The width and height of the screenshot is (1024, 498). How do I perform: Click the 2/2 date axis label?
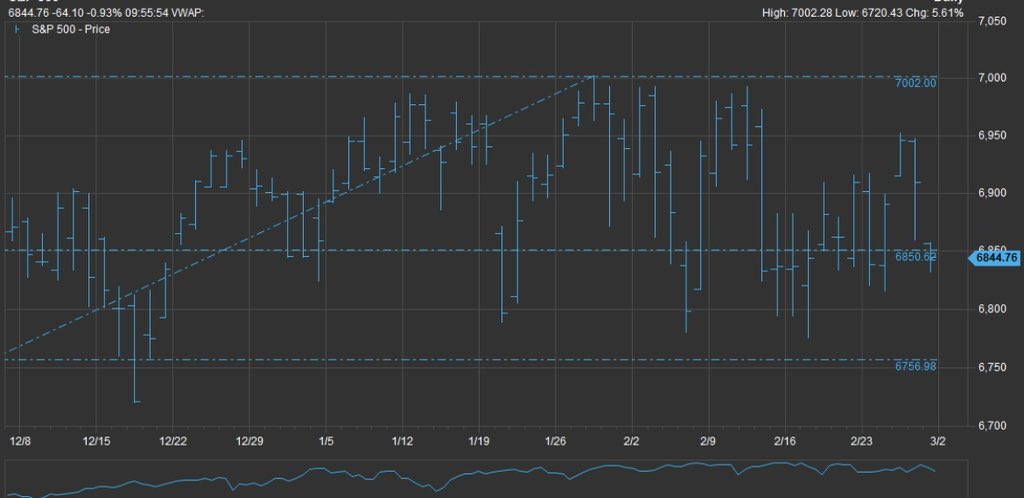[632, 441]
